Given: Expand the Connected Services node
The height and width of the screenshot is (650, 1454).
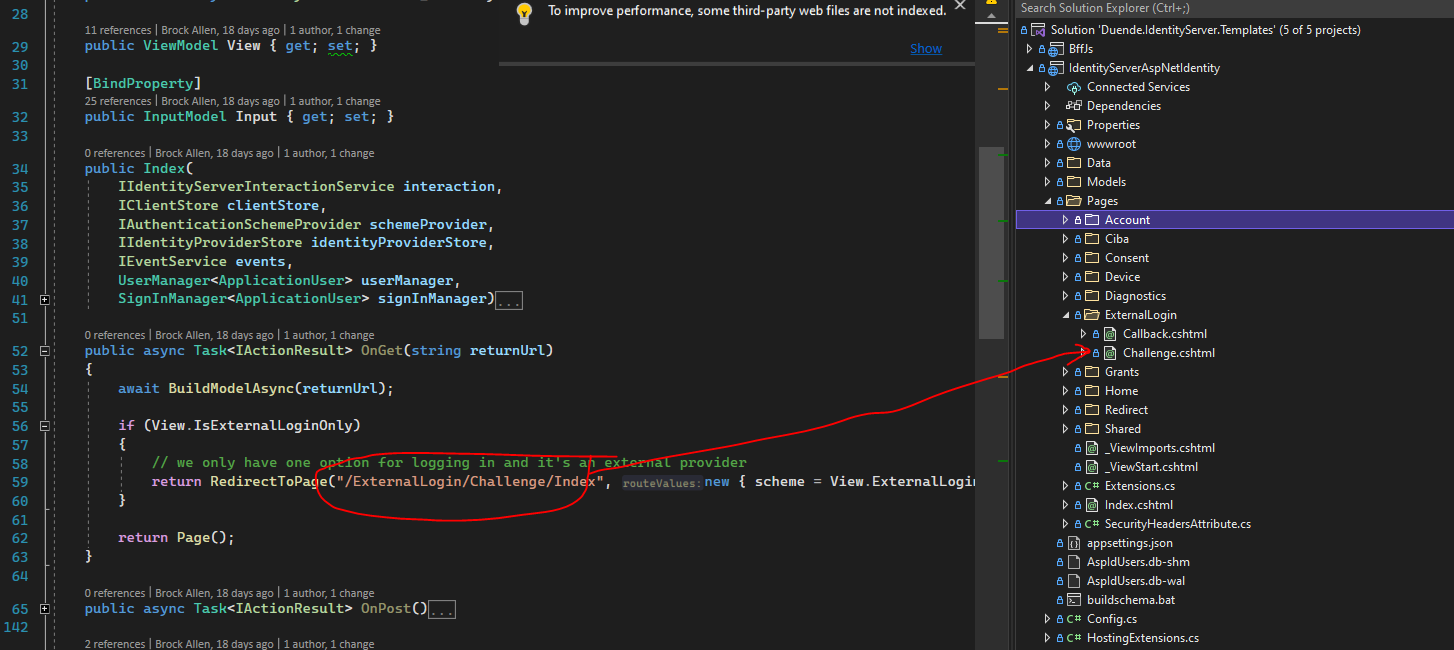Looking at the screenshot, I should point(1047,87).
